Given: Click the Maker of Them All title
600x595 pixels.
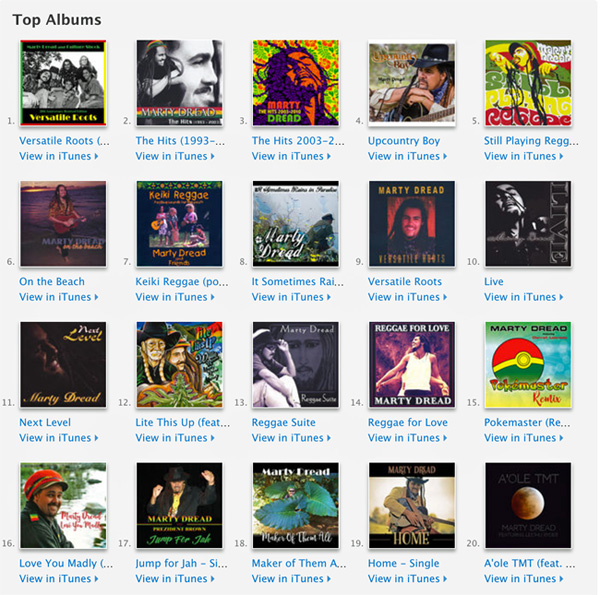Looking at the screenshot, I should (x=298, y=563).
